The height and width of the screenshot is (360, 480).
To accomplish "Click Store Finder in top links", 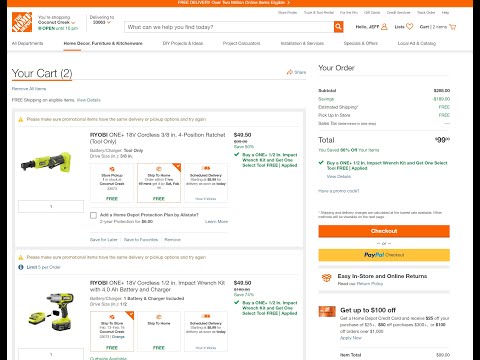I will 287,12.
